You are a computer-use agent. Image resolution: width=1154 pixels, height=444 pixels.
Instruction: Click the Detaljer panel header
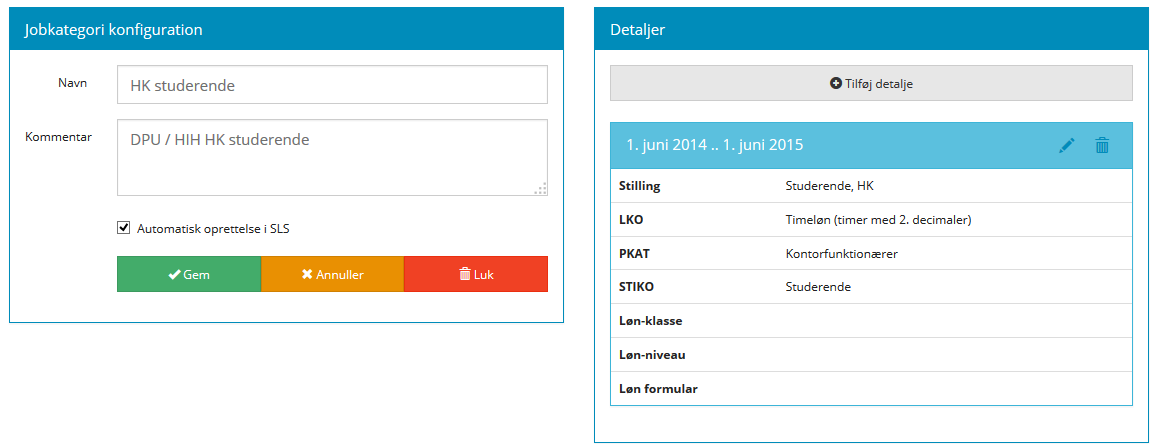[870, 30]
